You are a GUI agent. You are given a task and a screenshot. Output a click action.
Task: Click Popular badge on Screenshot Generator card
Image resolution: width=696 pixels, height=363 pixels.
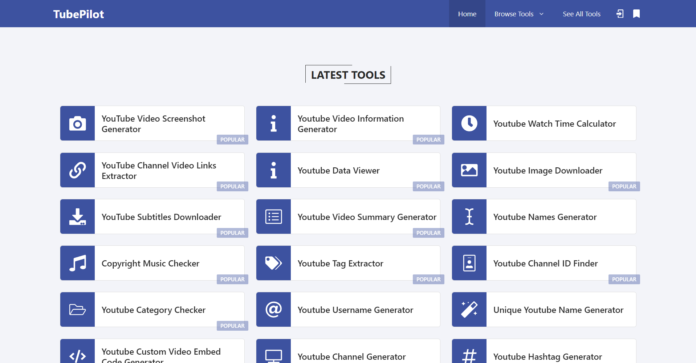(233, 140)
